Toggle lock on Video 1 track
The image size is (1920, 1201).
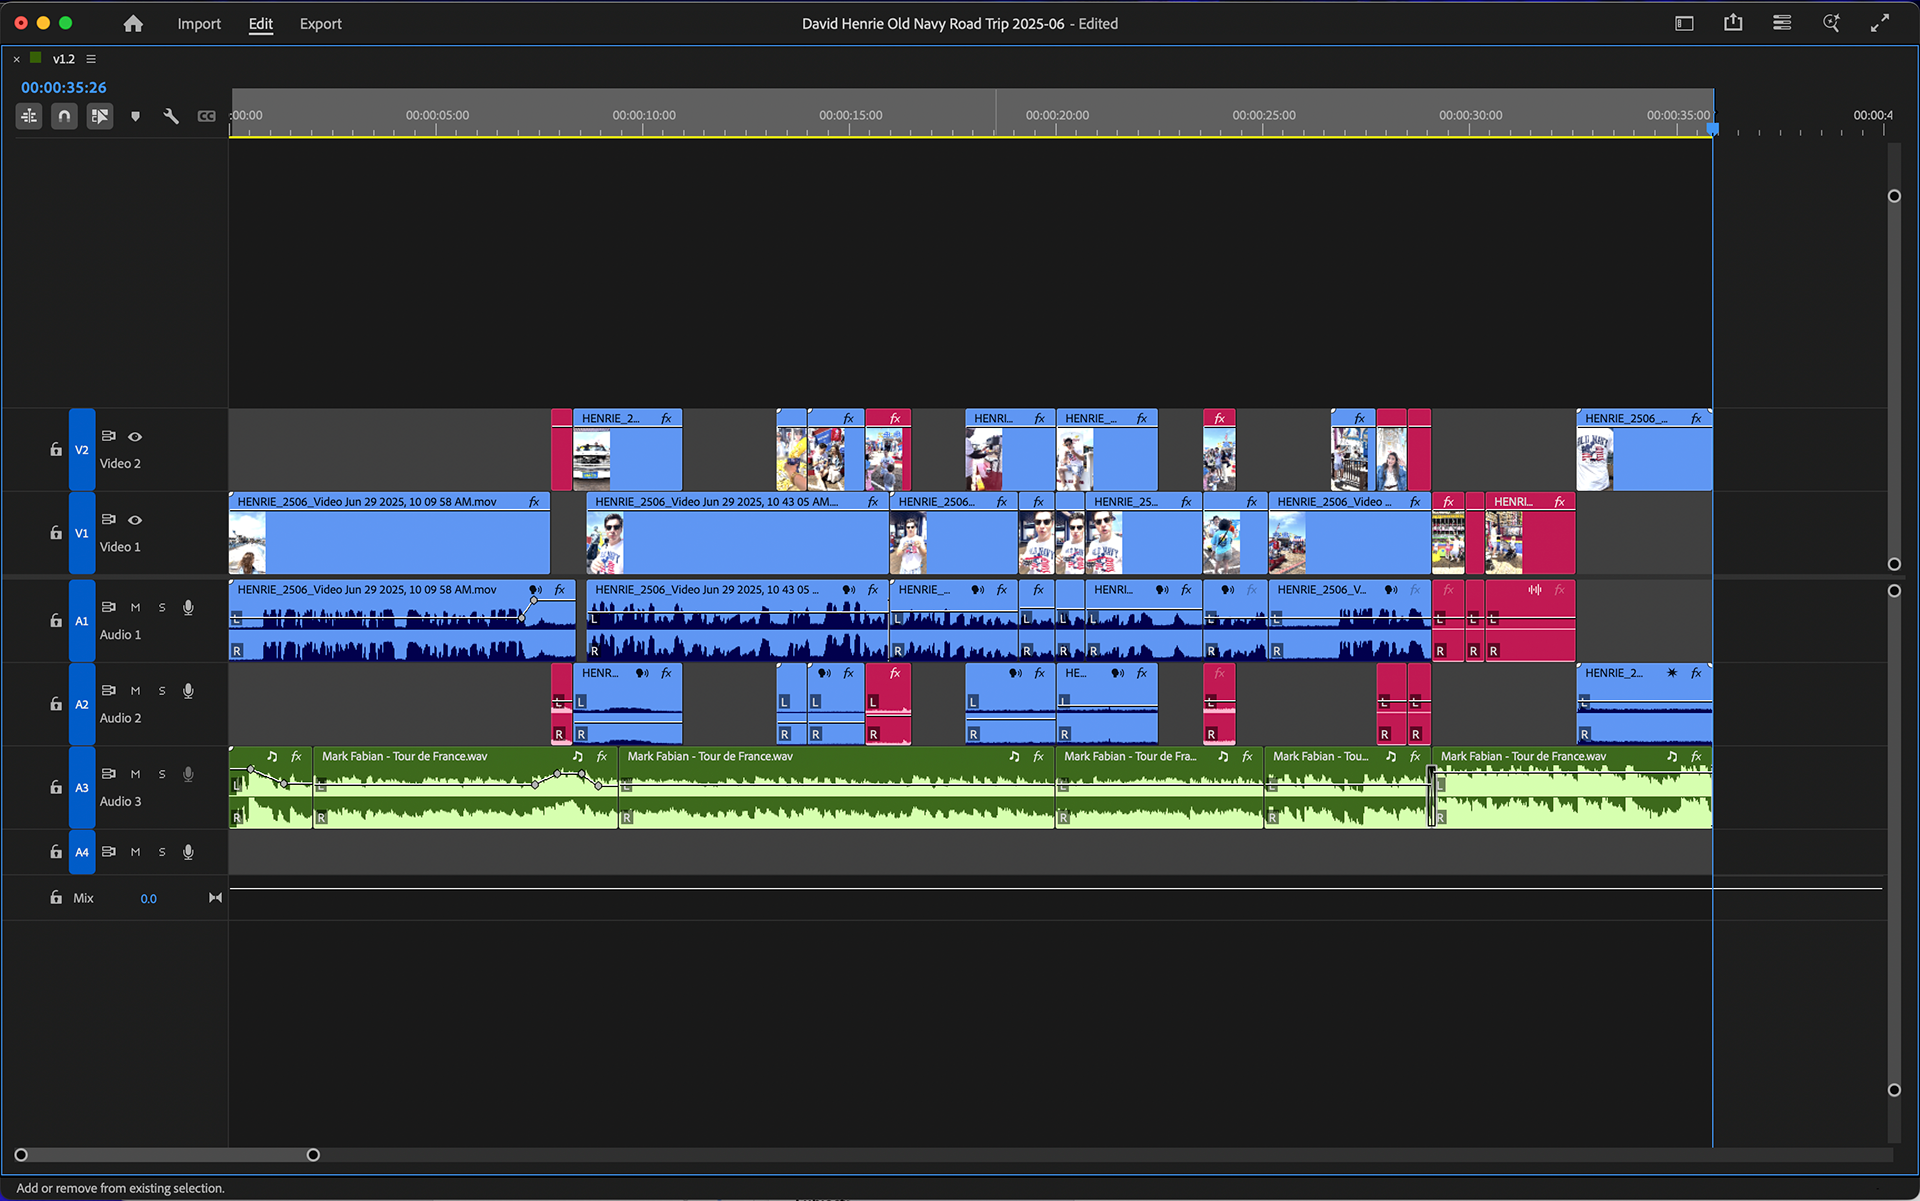tap(56, 533)
